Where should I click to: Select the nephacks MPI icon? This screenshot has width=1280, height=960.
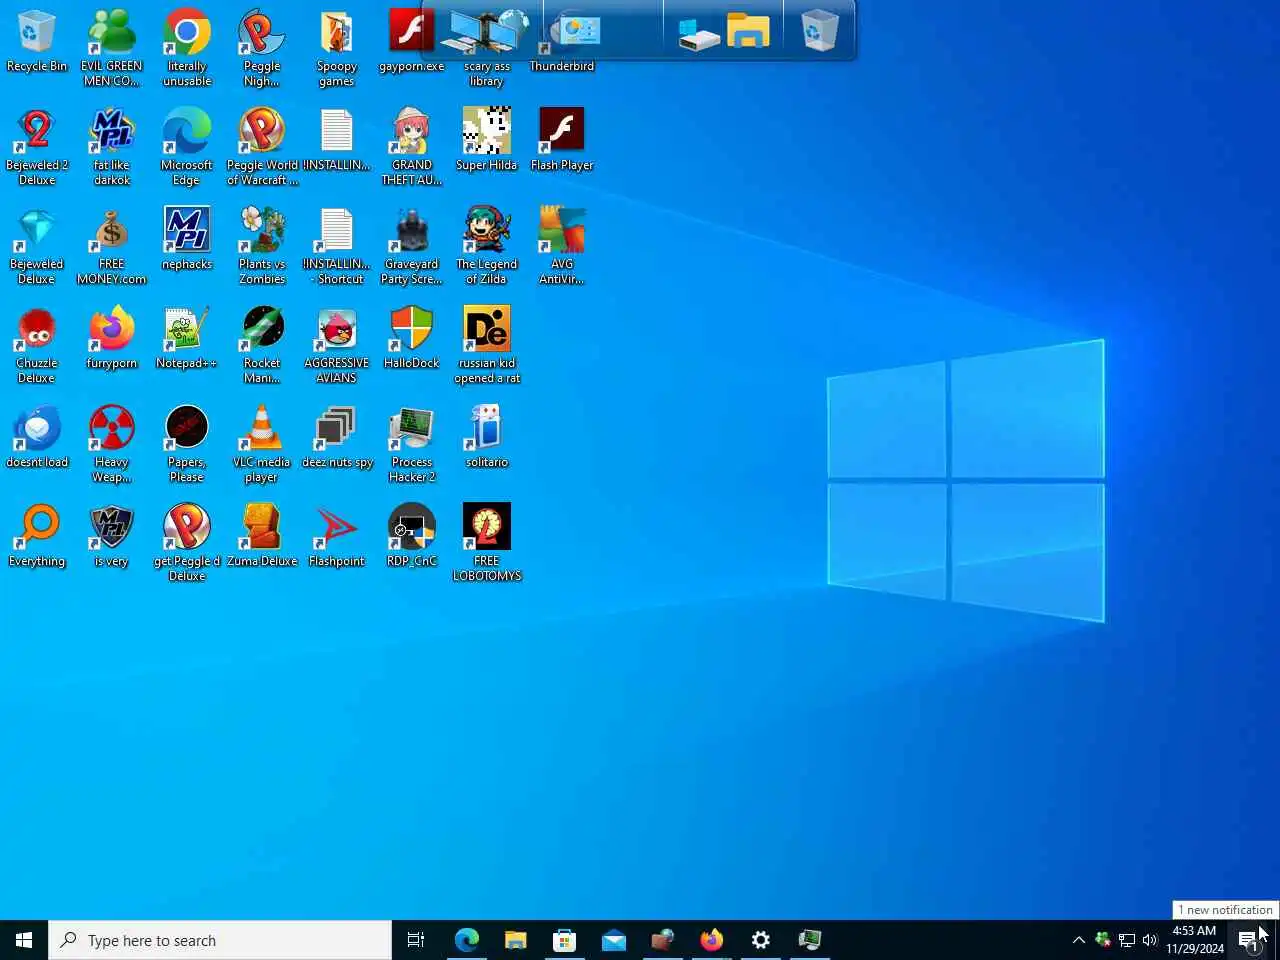187,239
